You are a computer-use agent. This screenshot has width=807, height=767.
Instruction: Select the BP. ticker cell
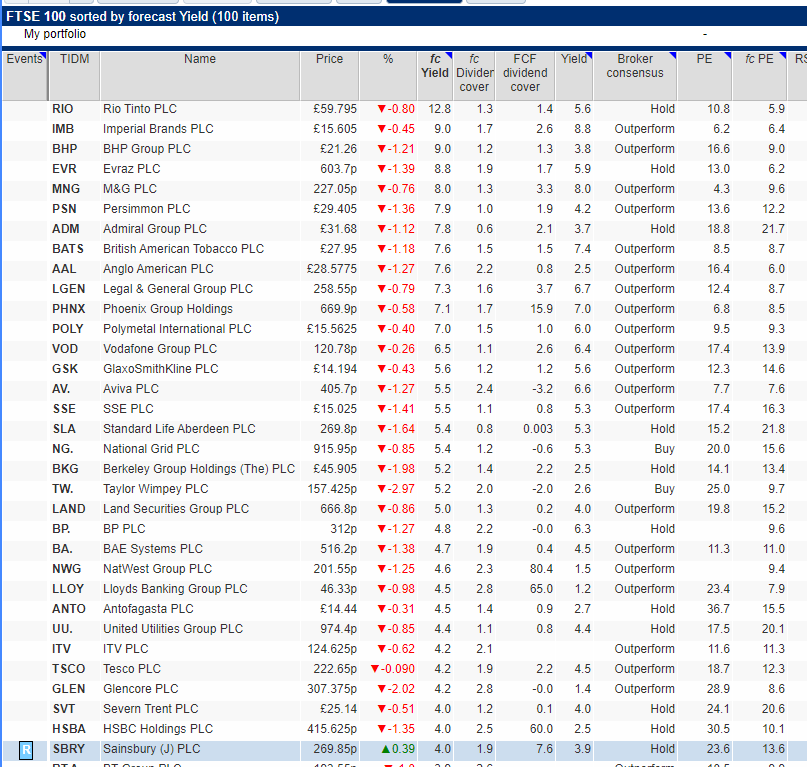click(61, 529)
